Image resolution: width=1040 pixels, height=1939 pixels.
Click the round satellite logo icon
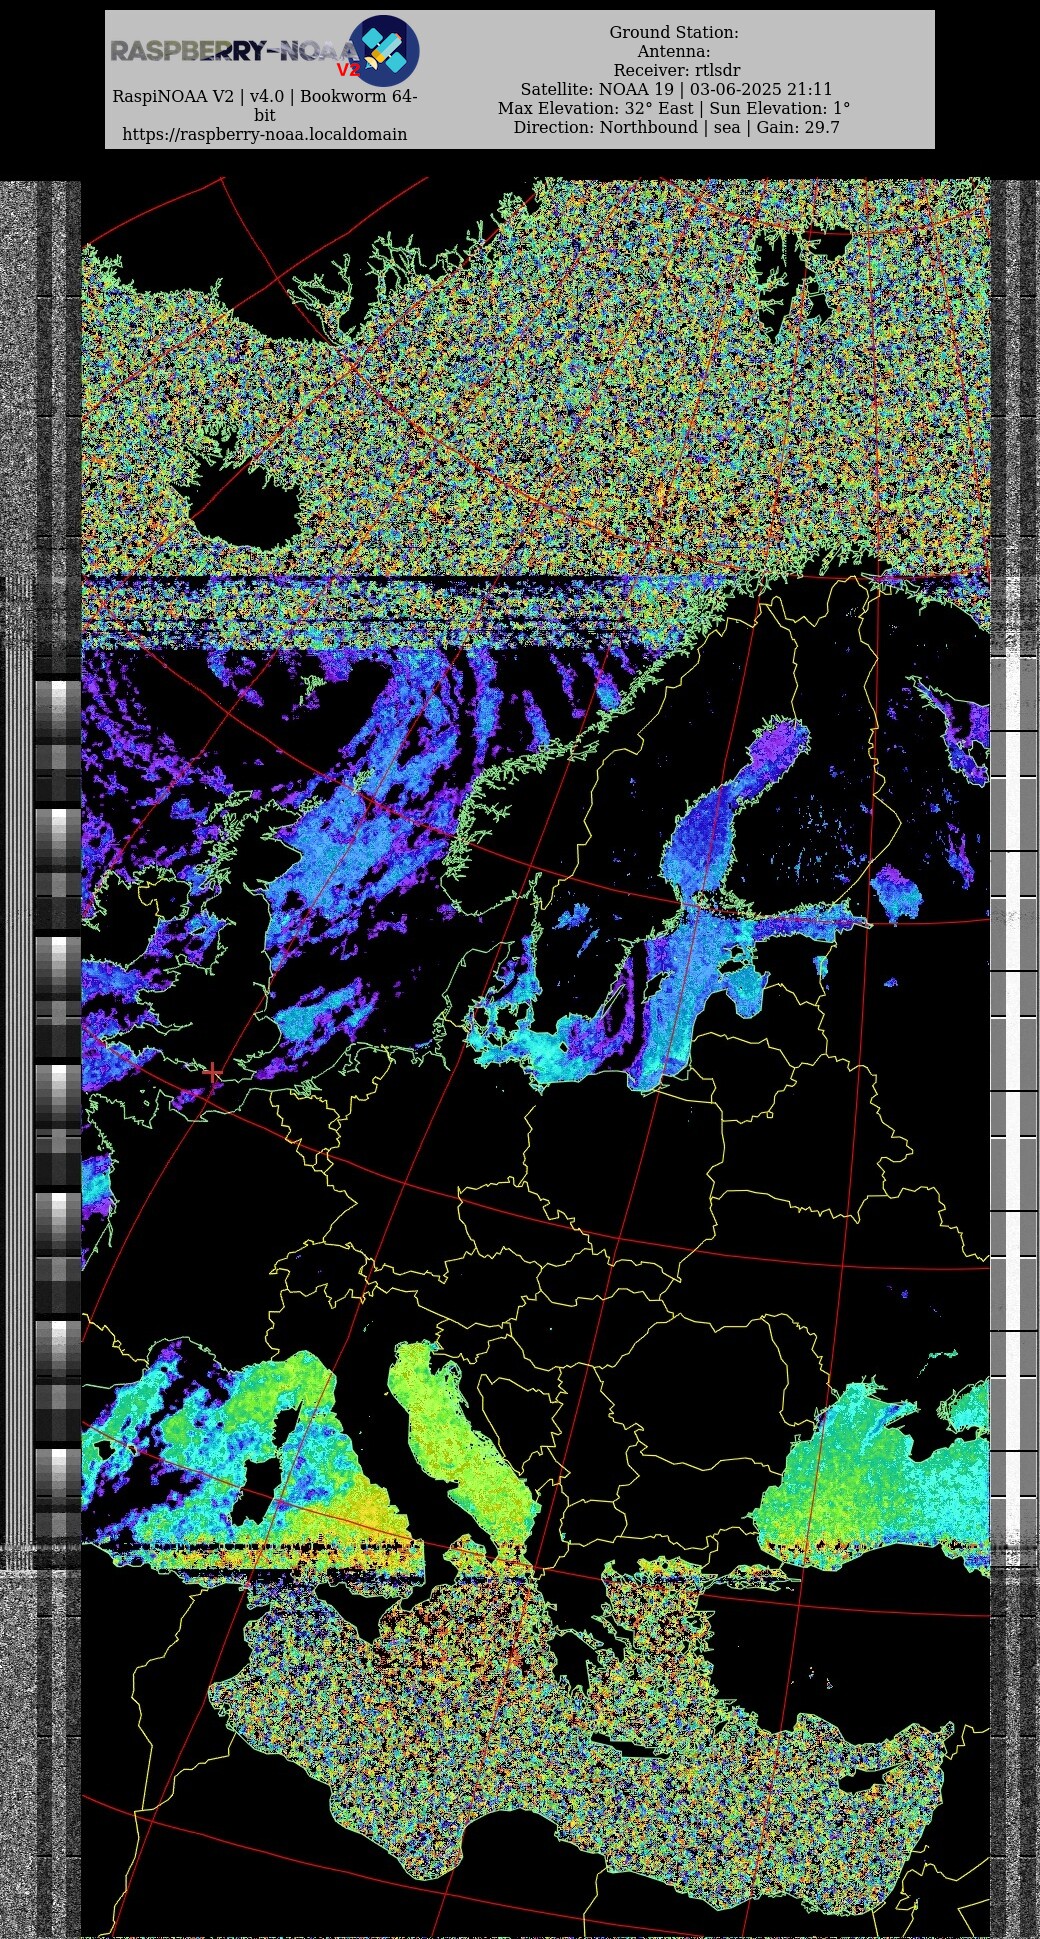[x=383, y=51]
